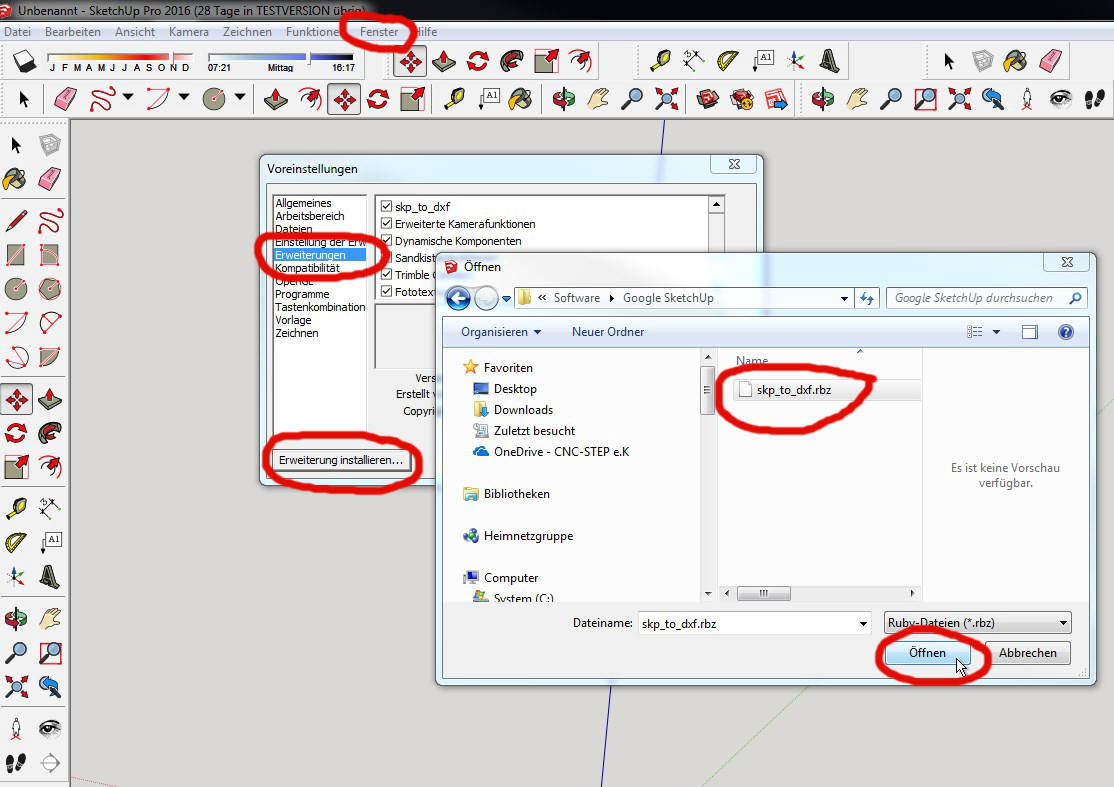Select Rectangle tool in left palette
1114x787 pixels.
click(16, 255)
